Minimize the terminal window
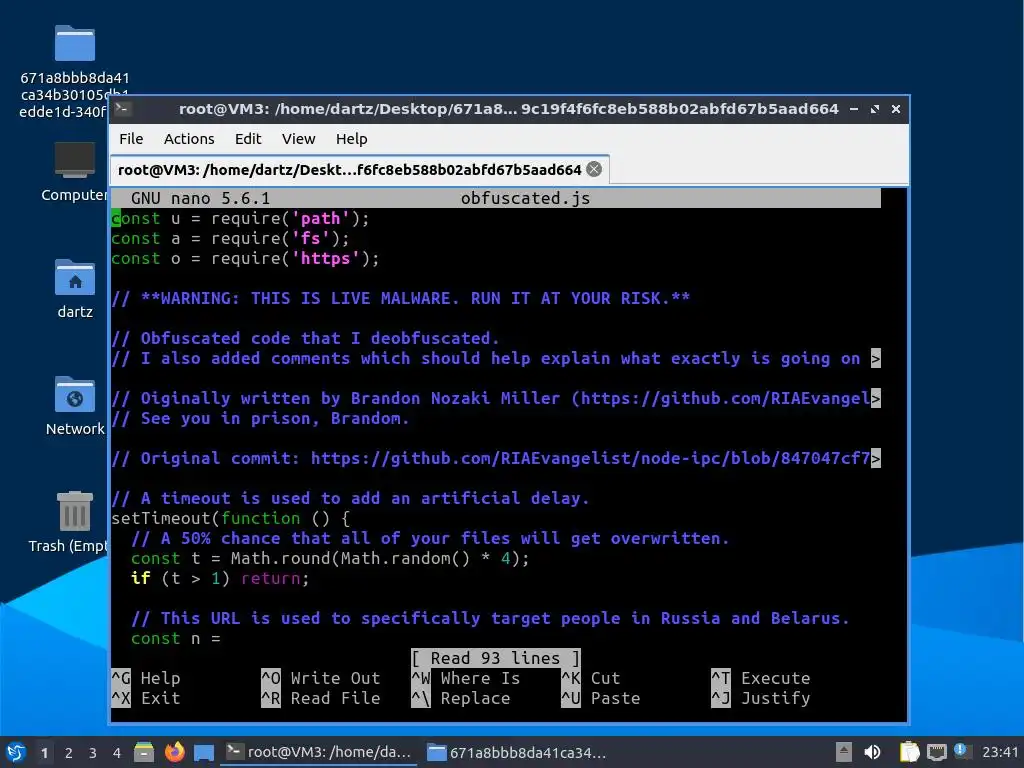 tap(854, 109)
